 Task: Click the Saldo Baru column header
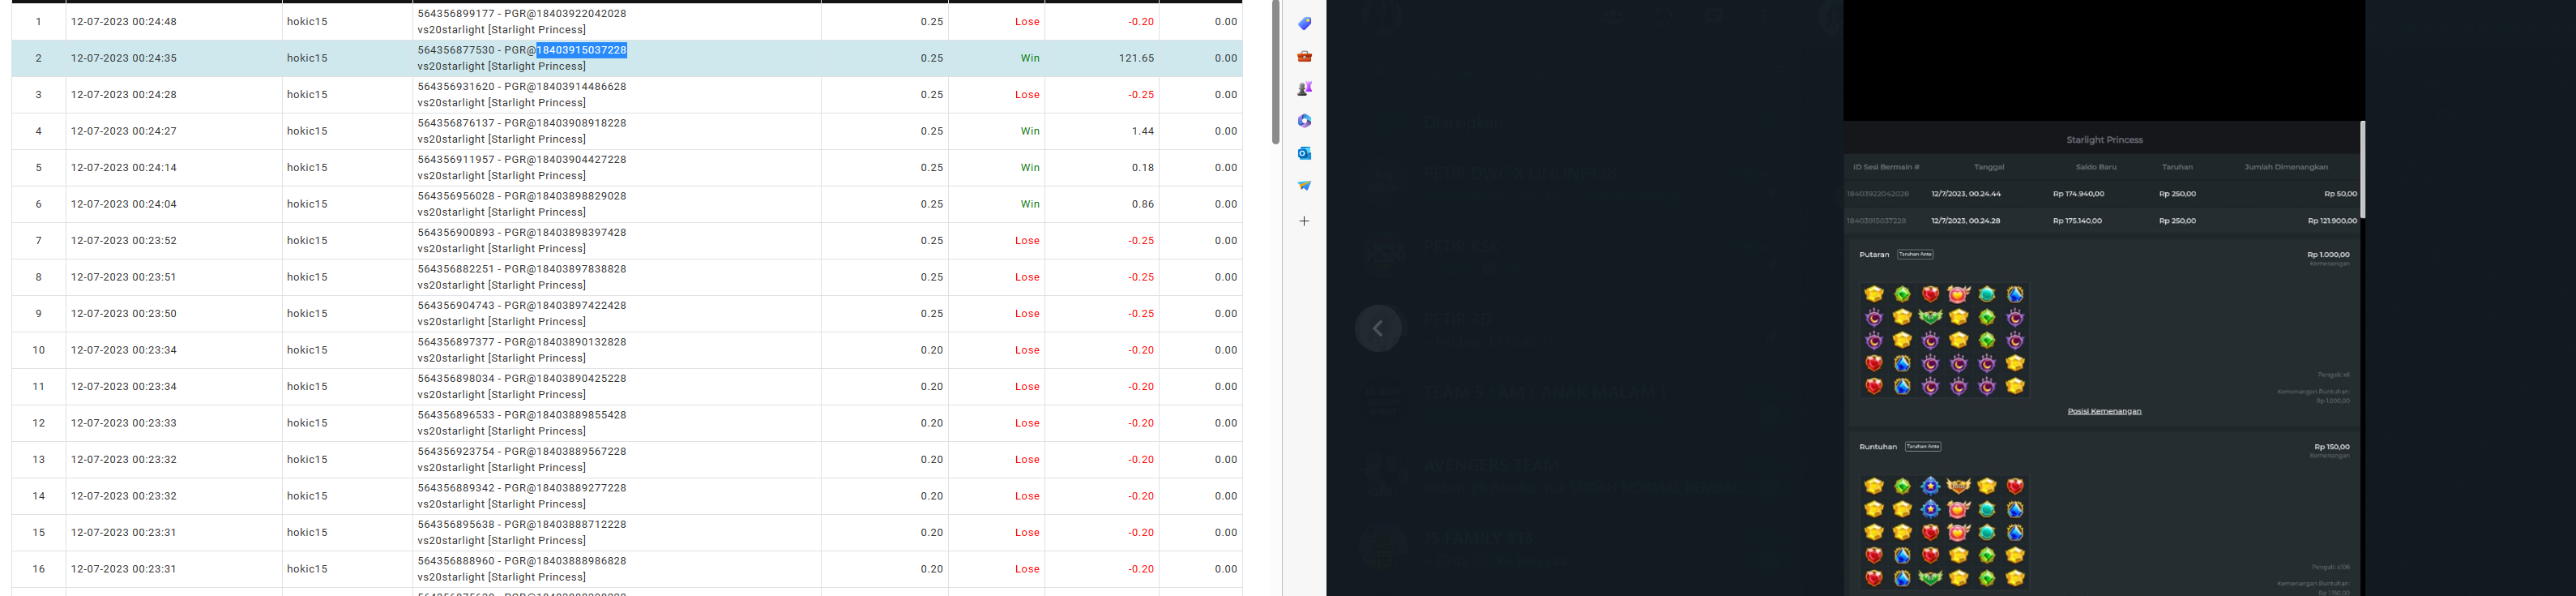click(x=2096, y=167)
